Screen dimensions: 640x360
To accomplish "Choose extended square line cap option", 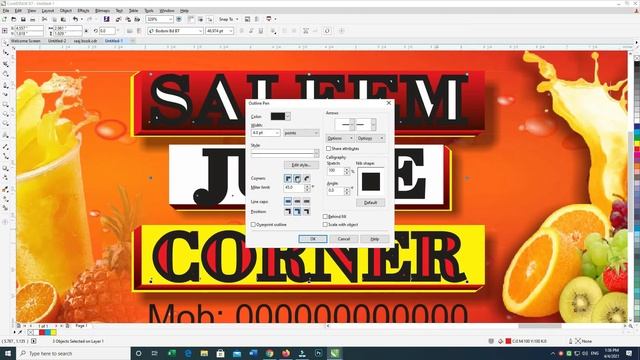I will [306, 201].
